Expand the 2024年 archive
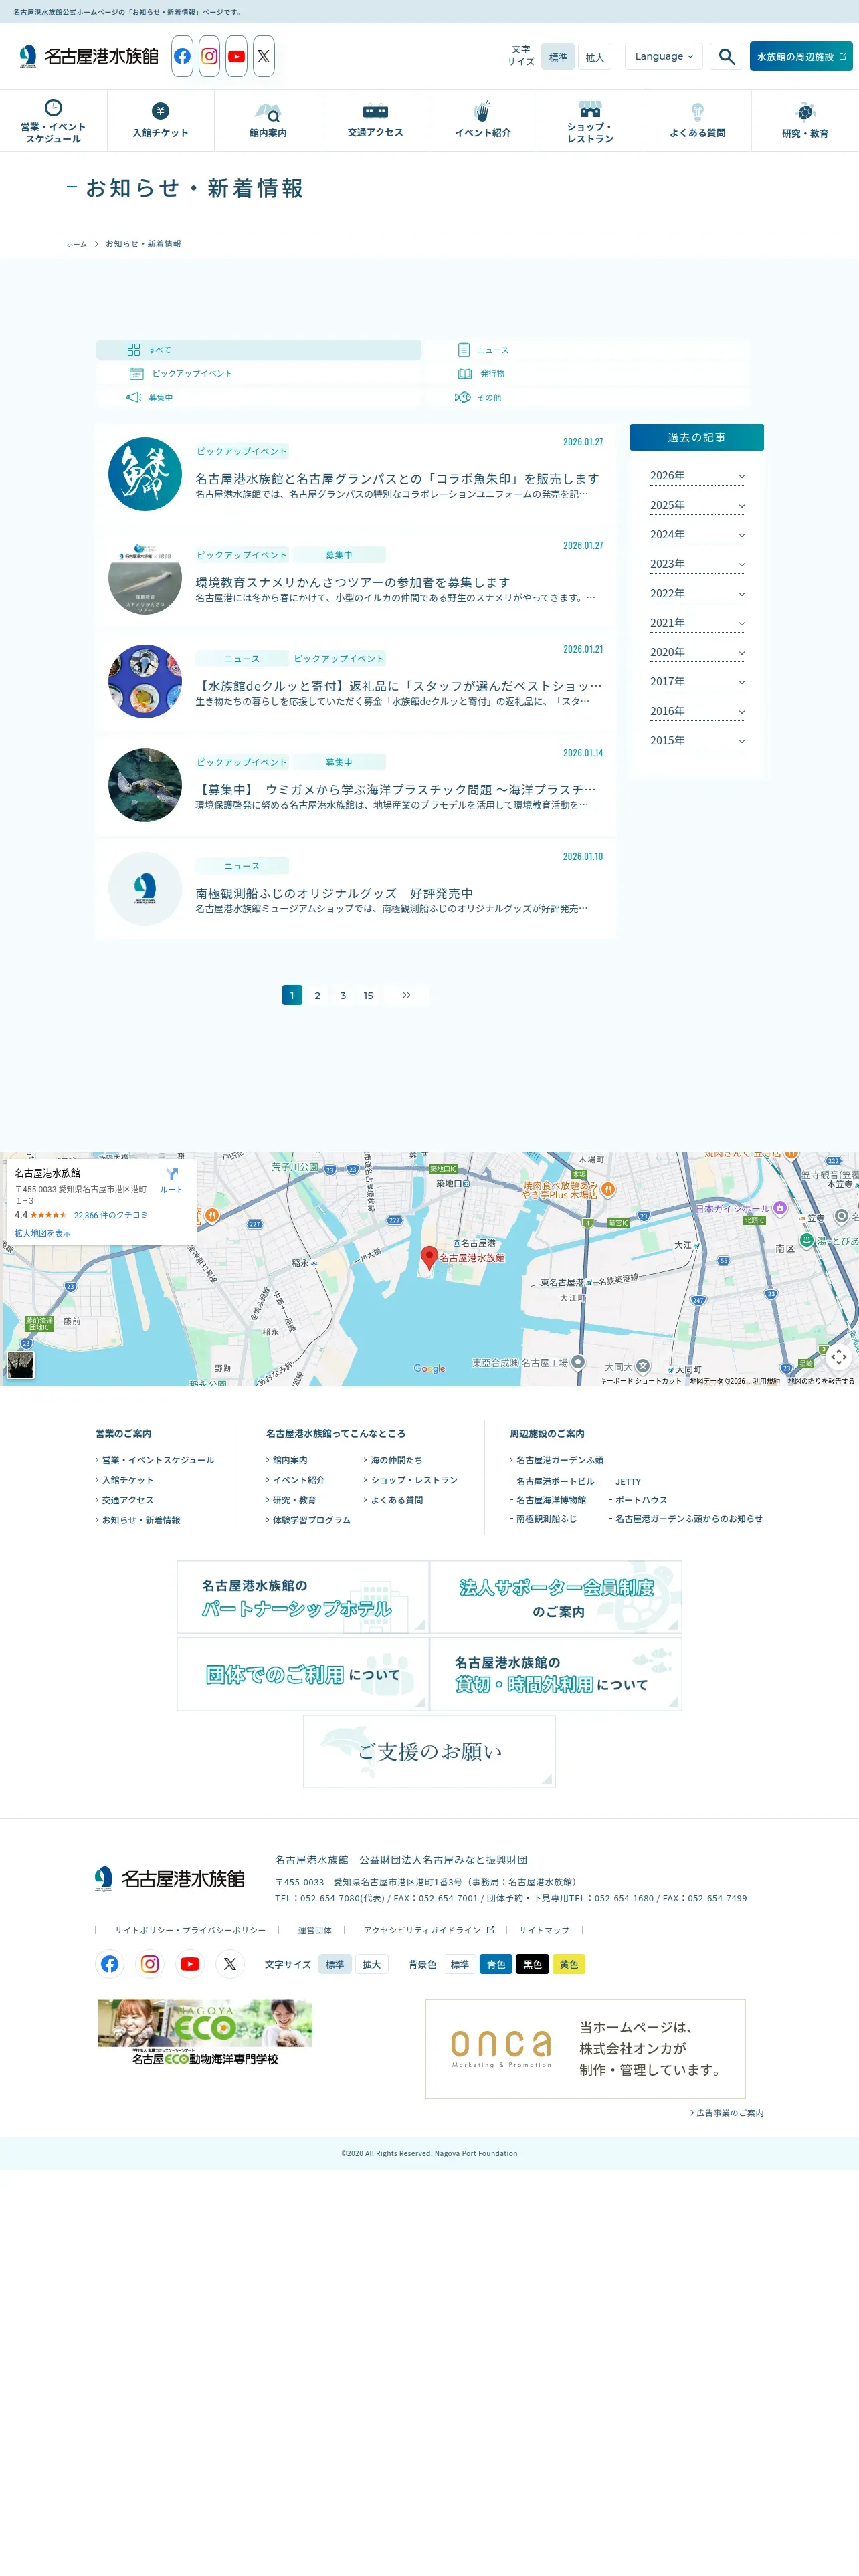This screenshot has width=859, height=2576. 697,535
